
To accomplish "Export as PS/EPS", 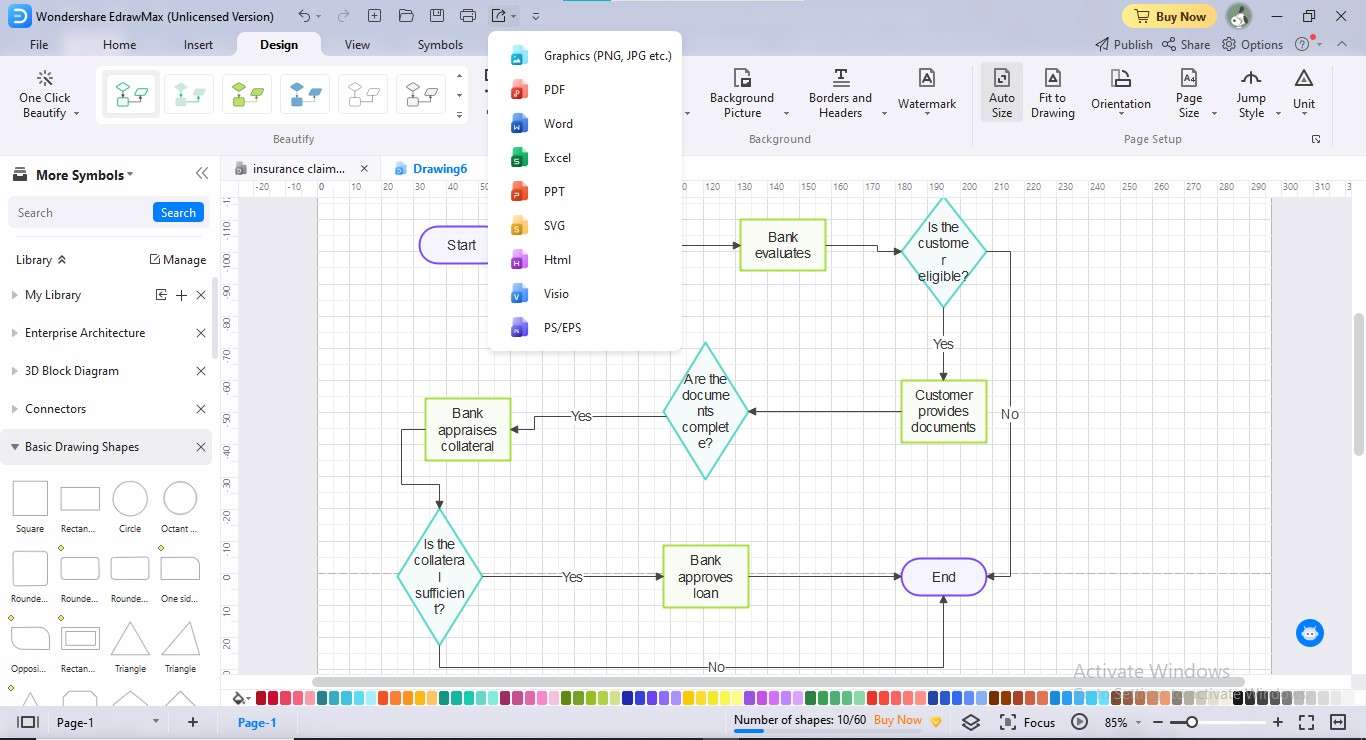I will 585,328.
